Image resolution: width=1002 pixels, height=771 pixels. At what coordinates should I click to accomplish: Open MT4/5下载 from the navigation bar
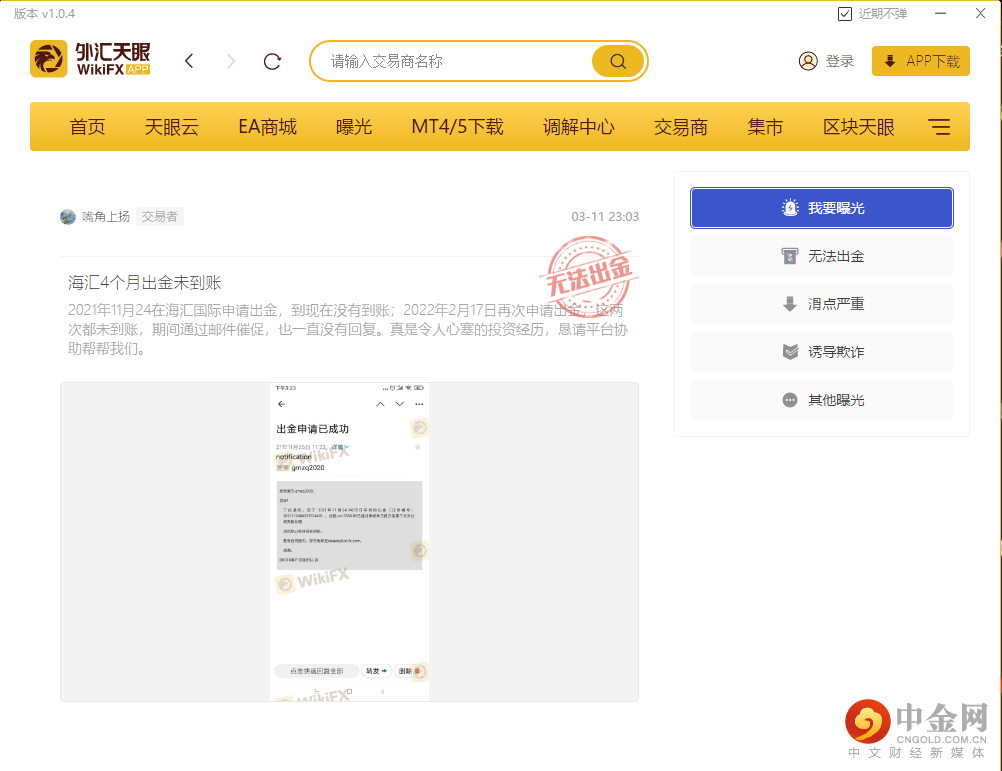pyautogui.click(x=456, y=126)
